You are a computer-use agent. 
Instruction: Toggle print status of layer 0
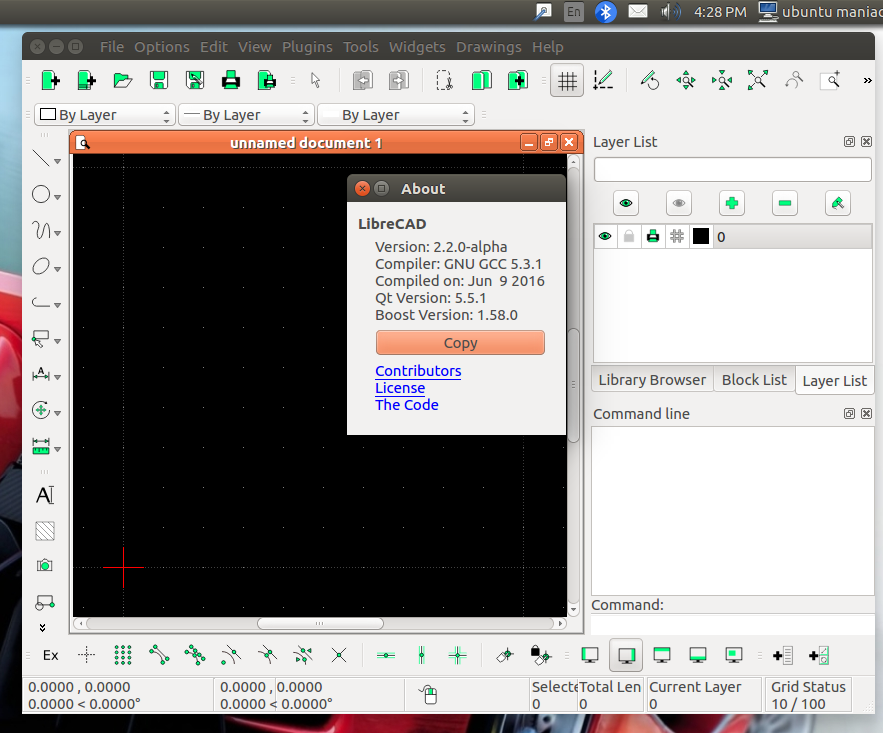pos(653,236)
